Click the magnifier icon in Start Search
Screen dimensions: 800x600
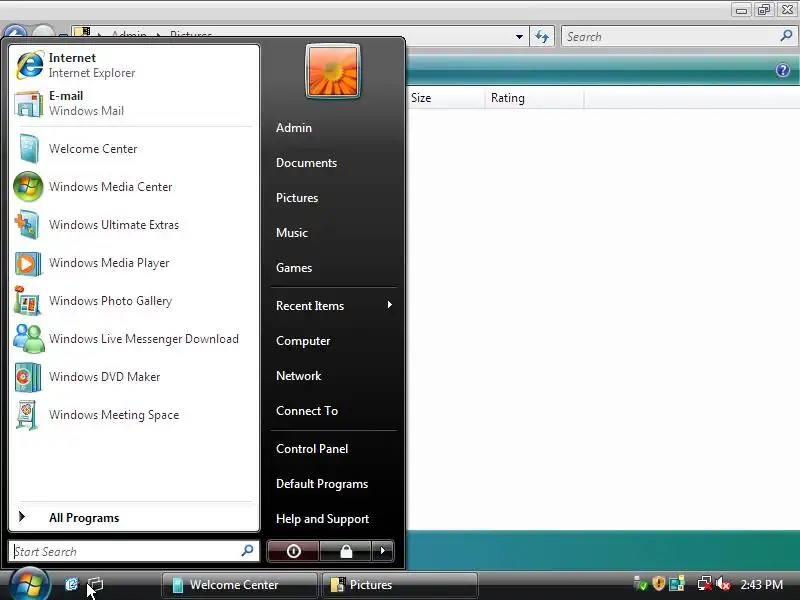247,551
